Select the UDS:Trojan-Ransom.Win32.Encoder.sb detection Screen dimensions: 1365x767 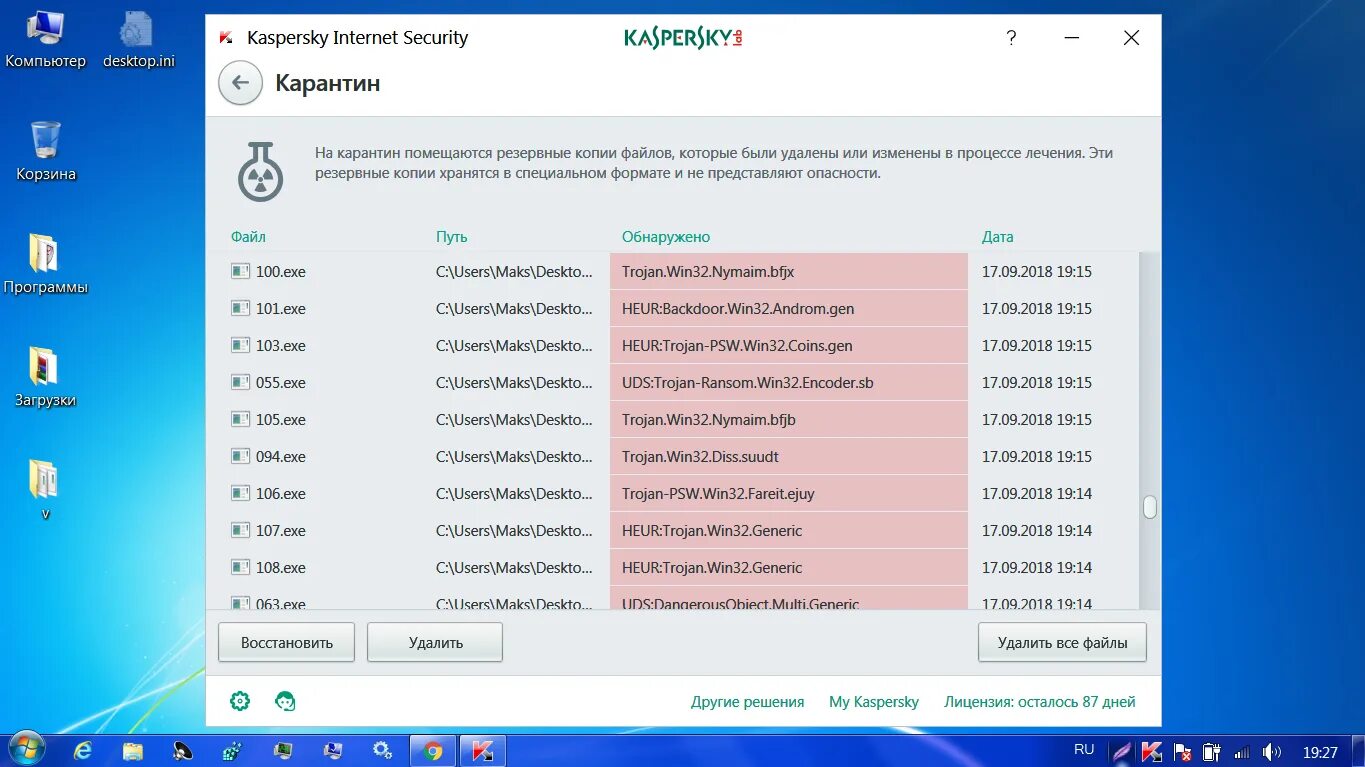tap(748, 382)
